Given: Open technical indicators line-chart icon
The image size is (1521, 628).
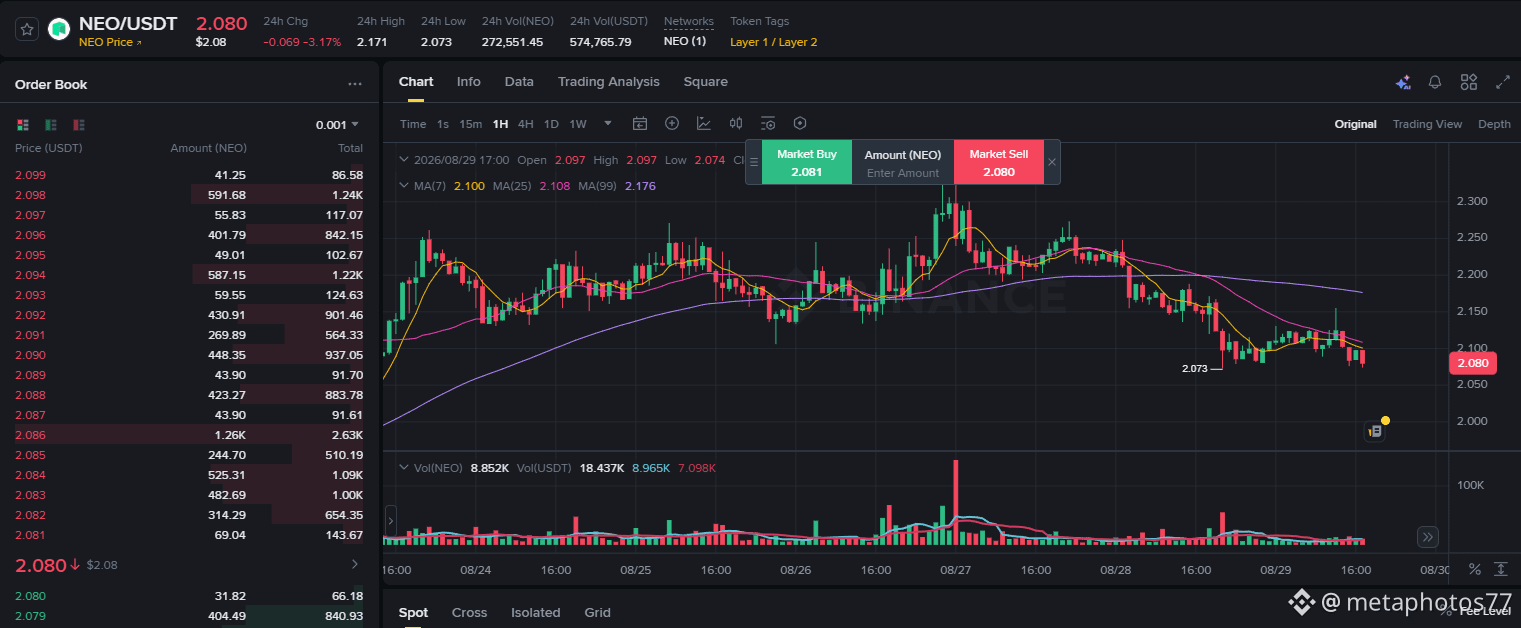Looking at the screenshot, I should (x=704, y=124).
